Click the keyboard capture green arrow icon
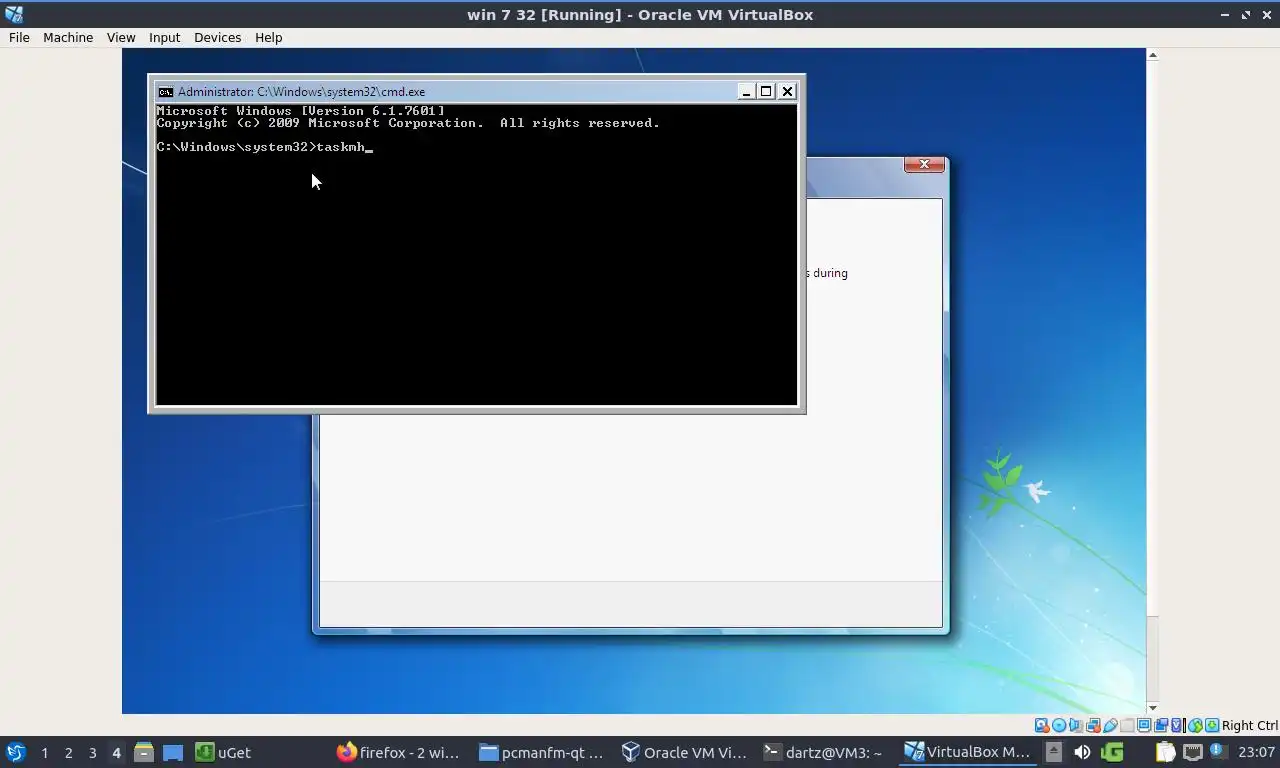This screenshot has width=1280, height=768. (x=1212, y=725)
